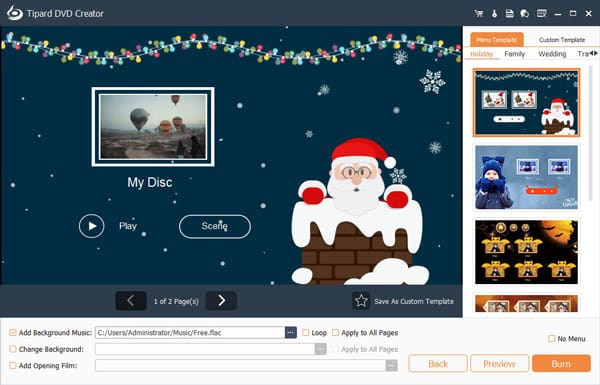Open the feedback chat icon

[x=525, y=14]
